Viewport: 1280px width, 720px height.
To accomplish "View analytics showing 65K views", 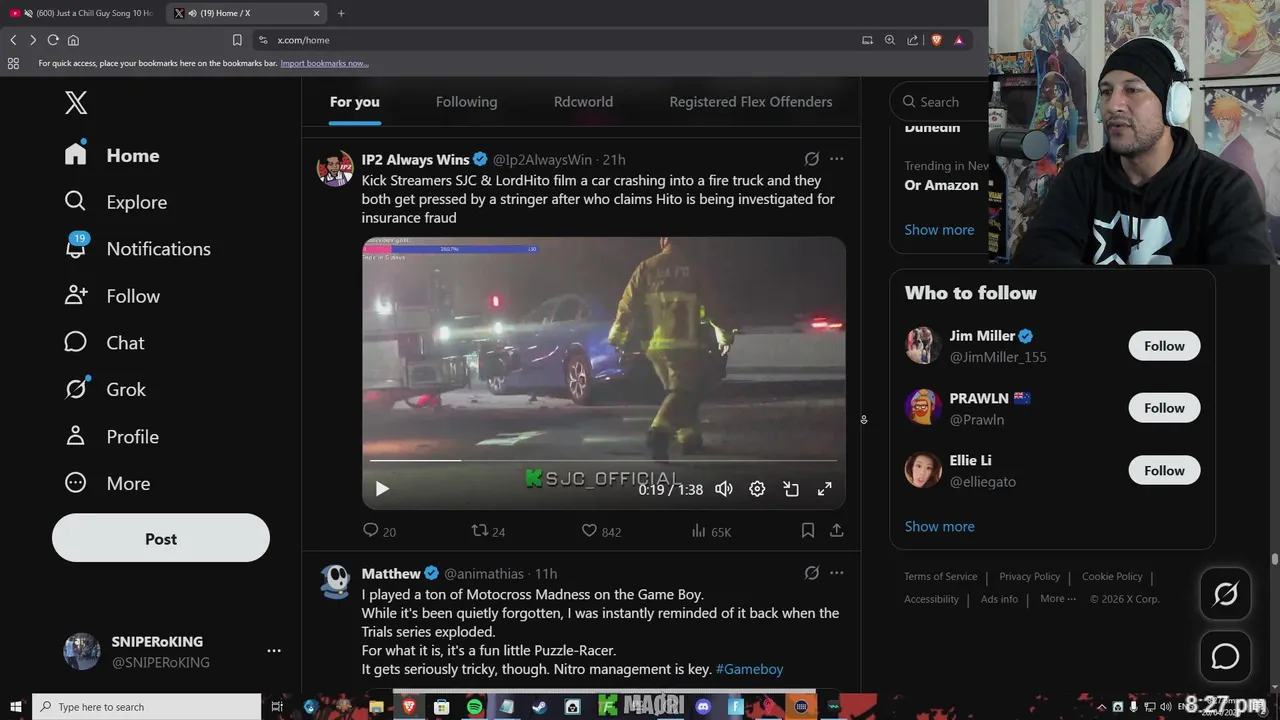I will click(711, 531).
